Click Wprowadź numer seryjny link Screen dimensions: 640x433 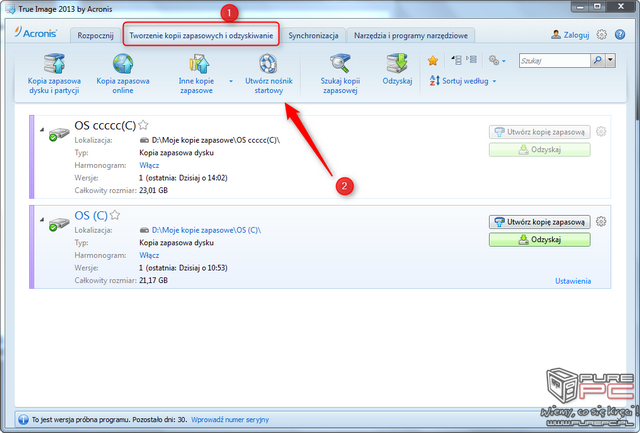[230, 420]
